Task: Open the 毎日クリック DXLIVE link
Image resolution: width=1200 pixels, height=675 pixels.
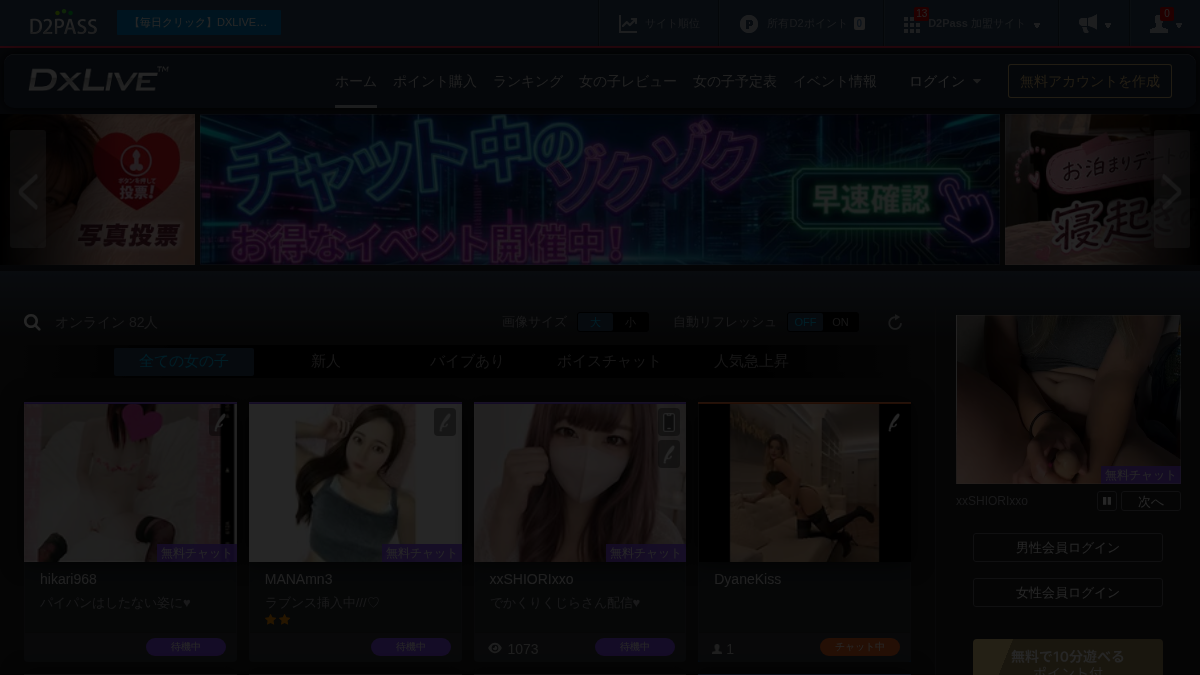Action: click(200, 22)
